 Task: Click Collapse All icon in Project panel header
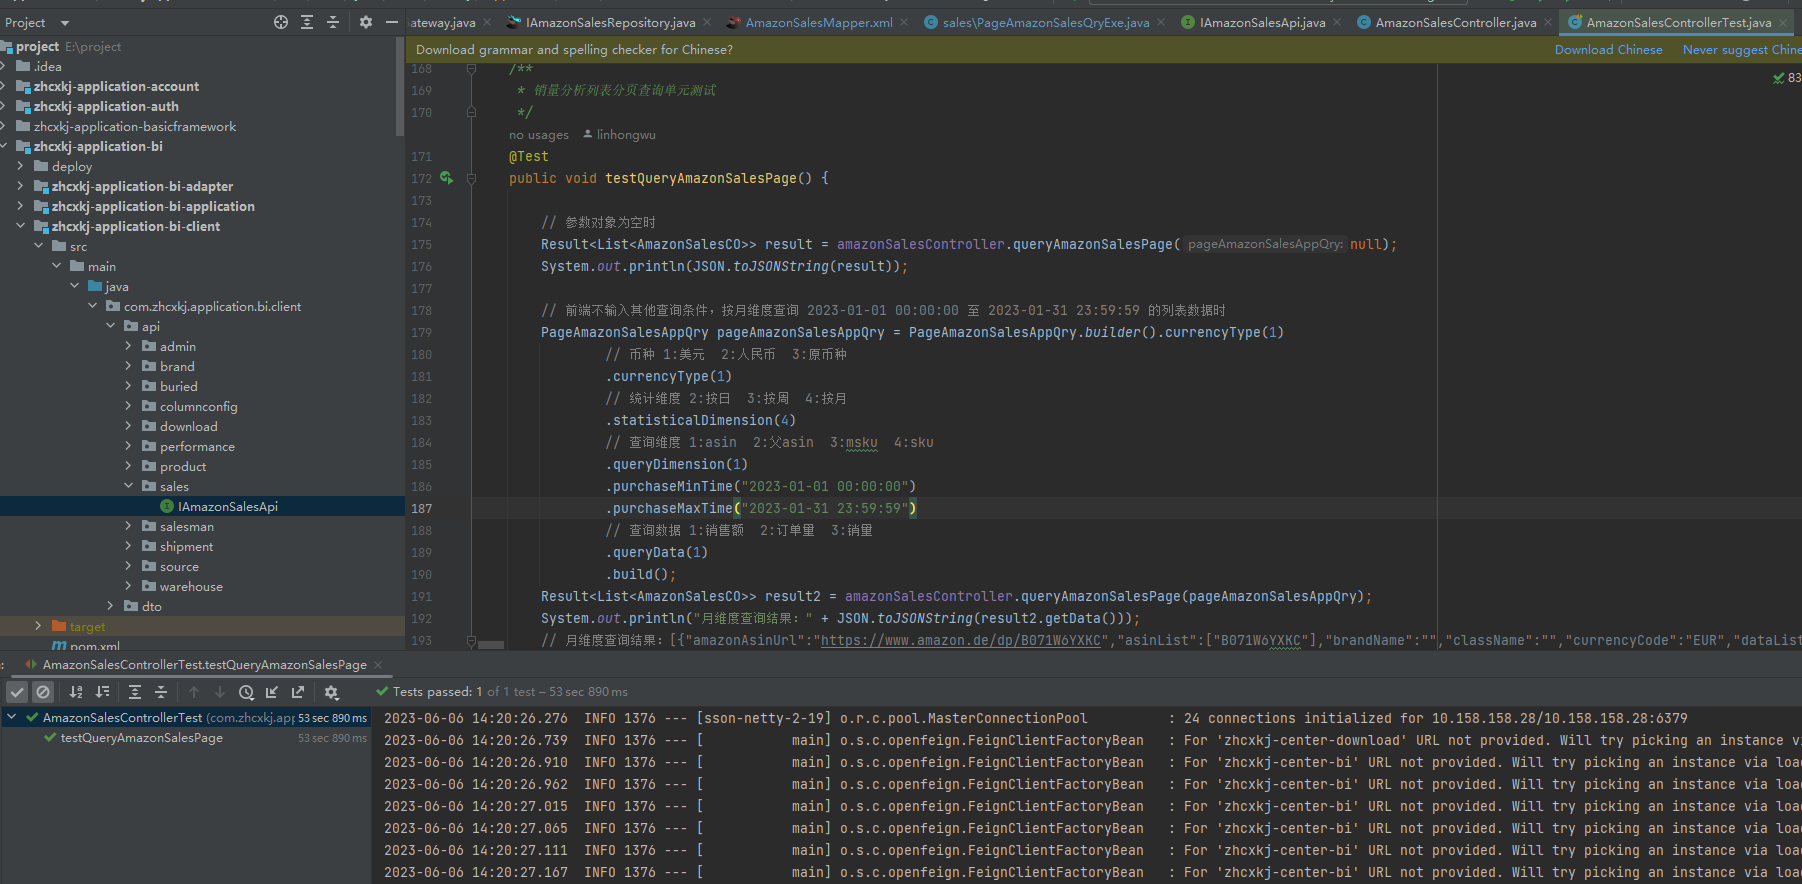click(x=333, y=22)
